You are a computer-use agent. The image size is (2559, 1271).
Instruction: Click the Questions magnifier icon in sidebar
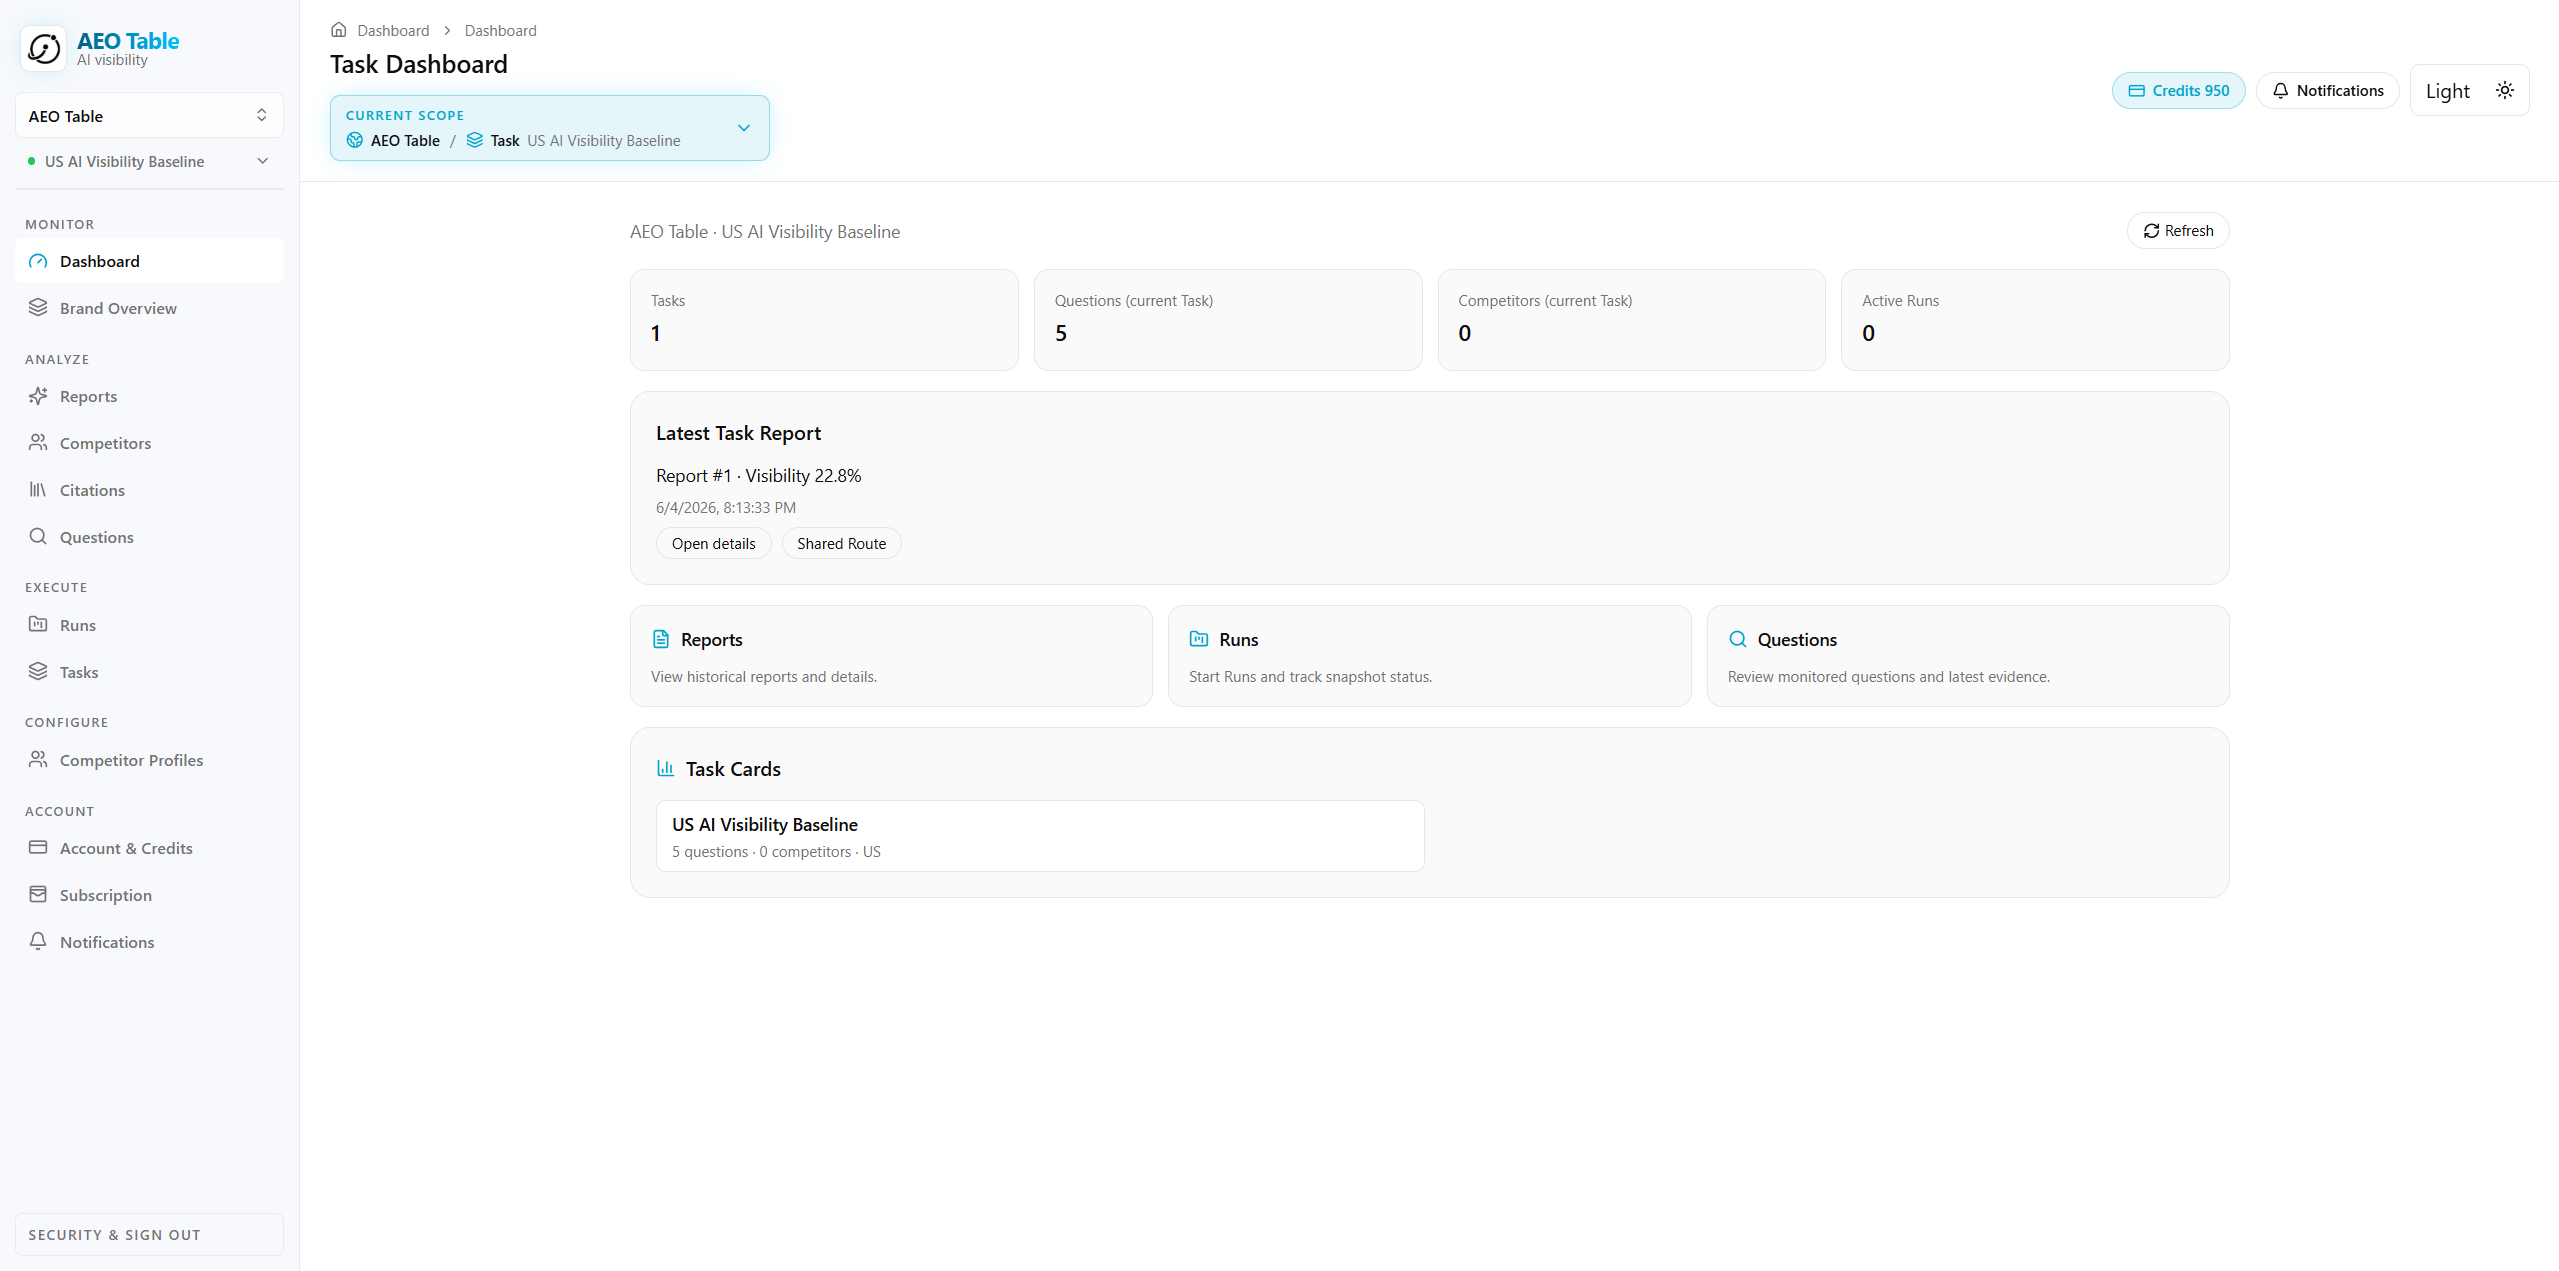(x=38, y=536)
